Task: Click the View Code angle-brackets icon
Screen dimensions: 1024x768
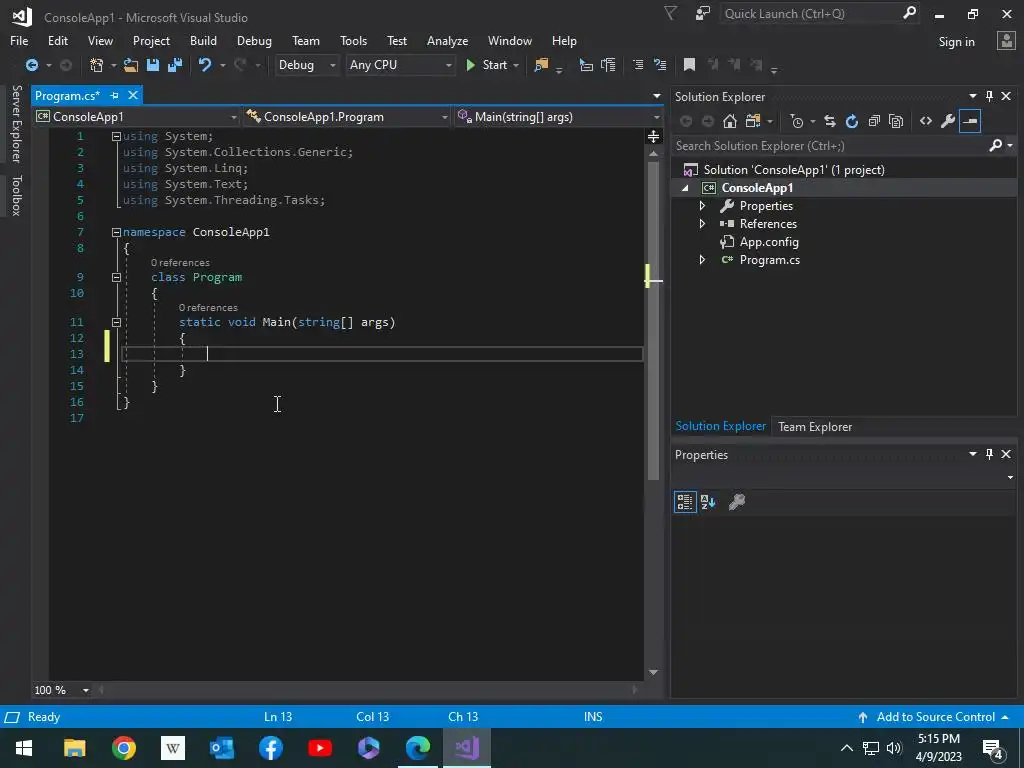Action: click(x=926, y=121)
